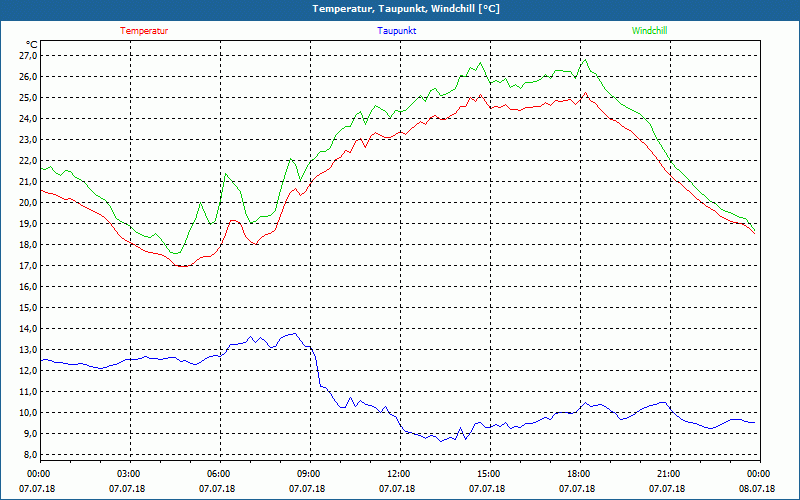800x500 pixels.
Task: Click the 17,0 y-axis value
Action: 29,265
